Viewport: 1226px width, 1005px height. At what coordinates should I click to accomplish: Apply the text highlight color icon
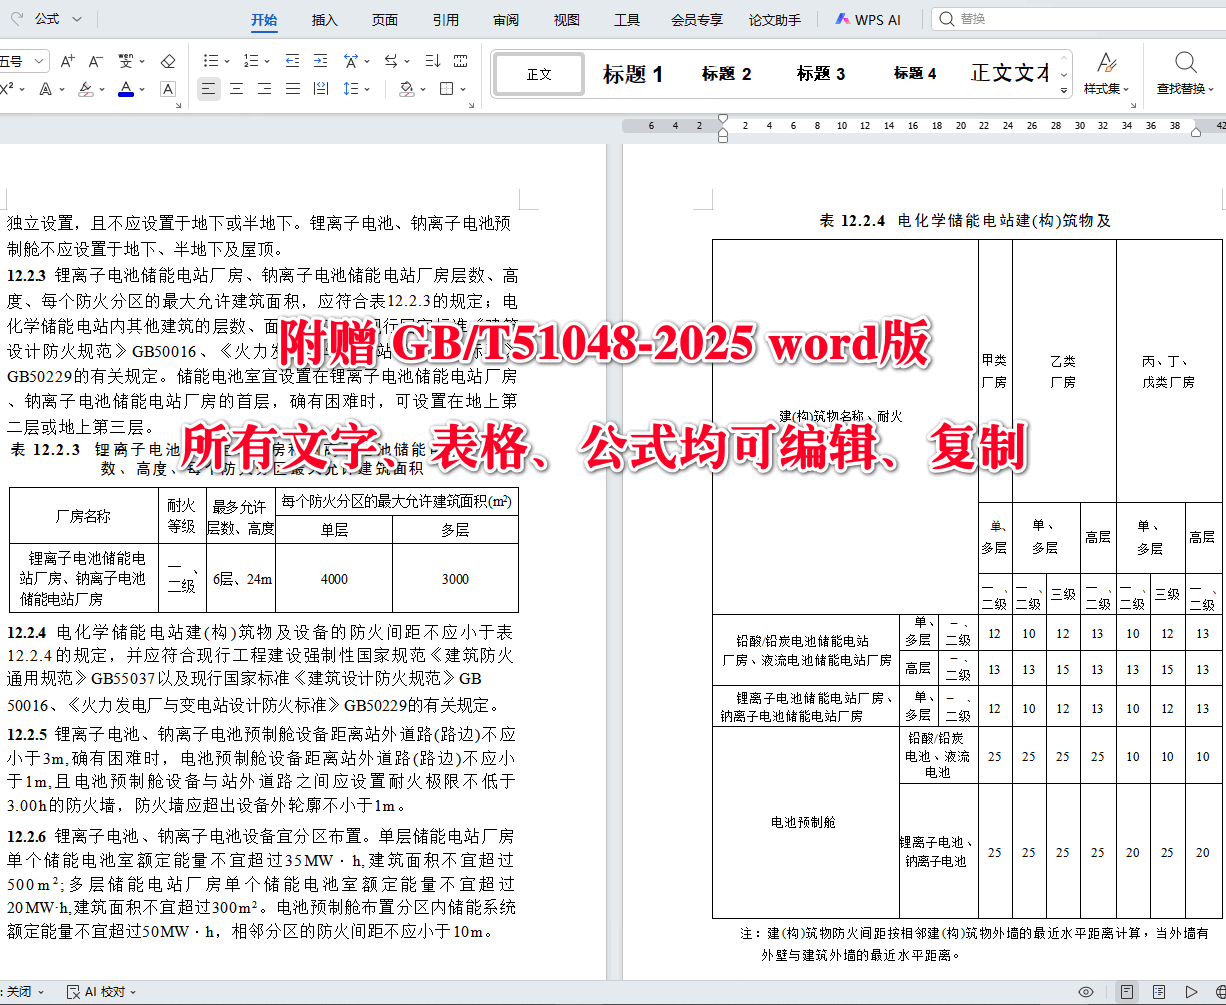[86, 89]
